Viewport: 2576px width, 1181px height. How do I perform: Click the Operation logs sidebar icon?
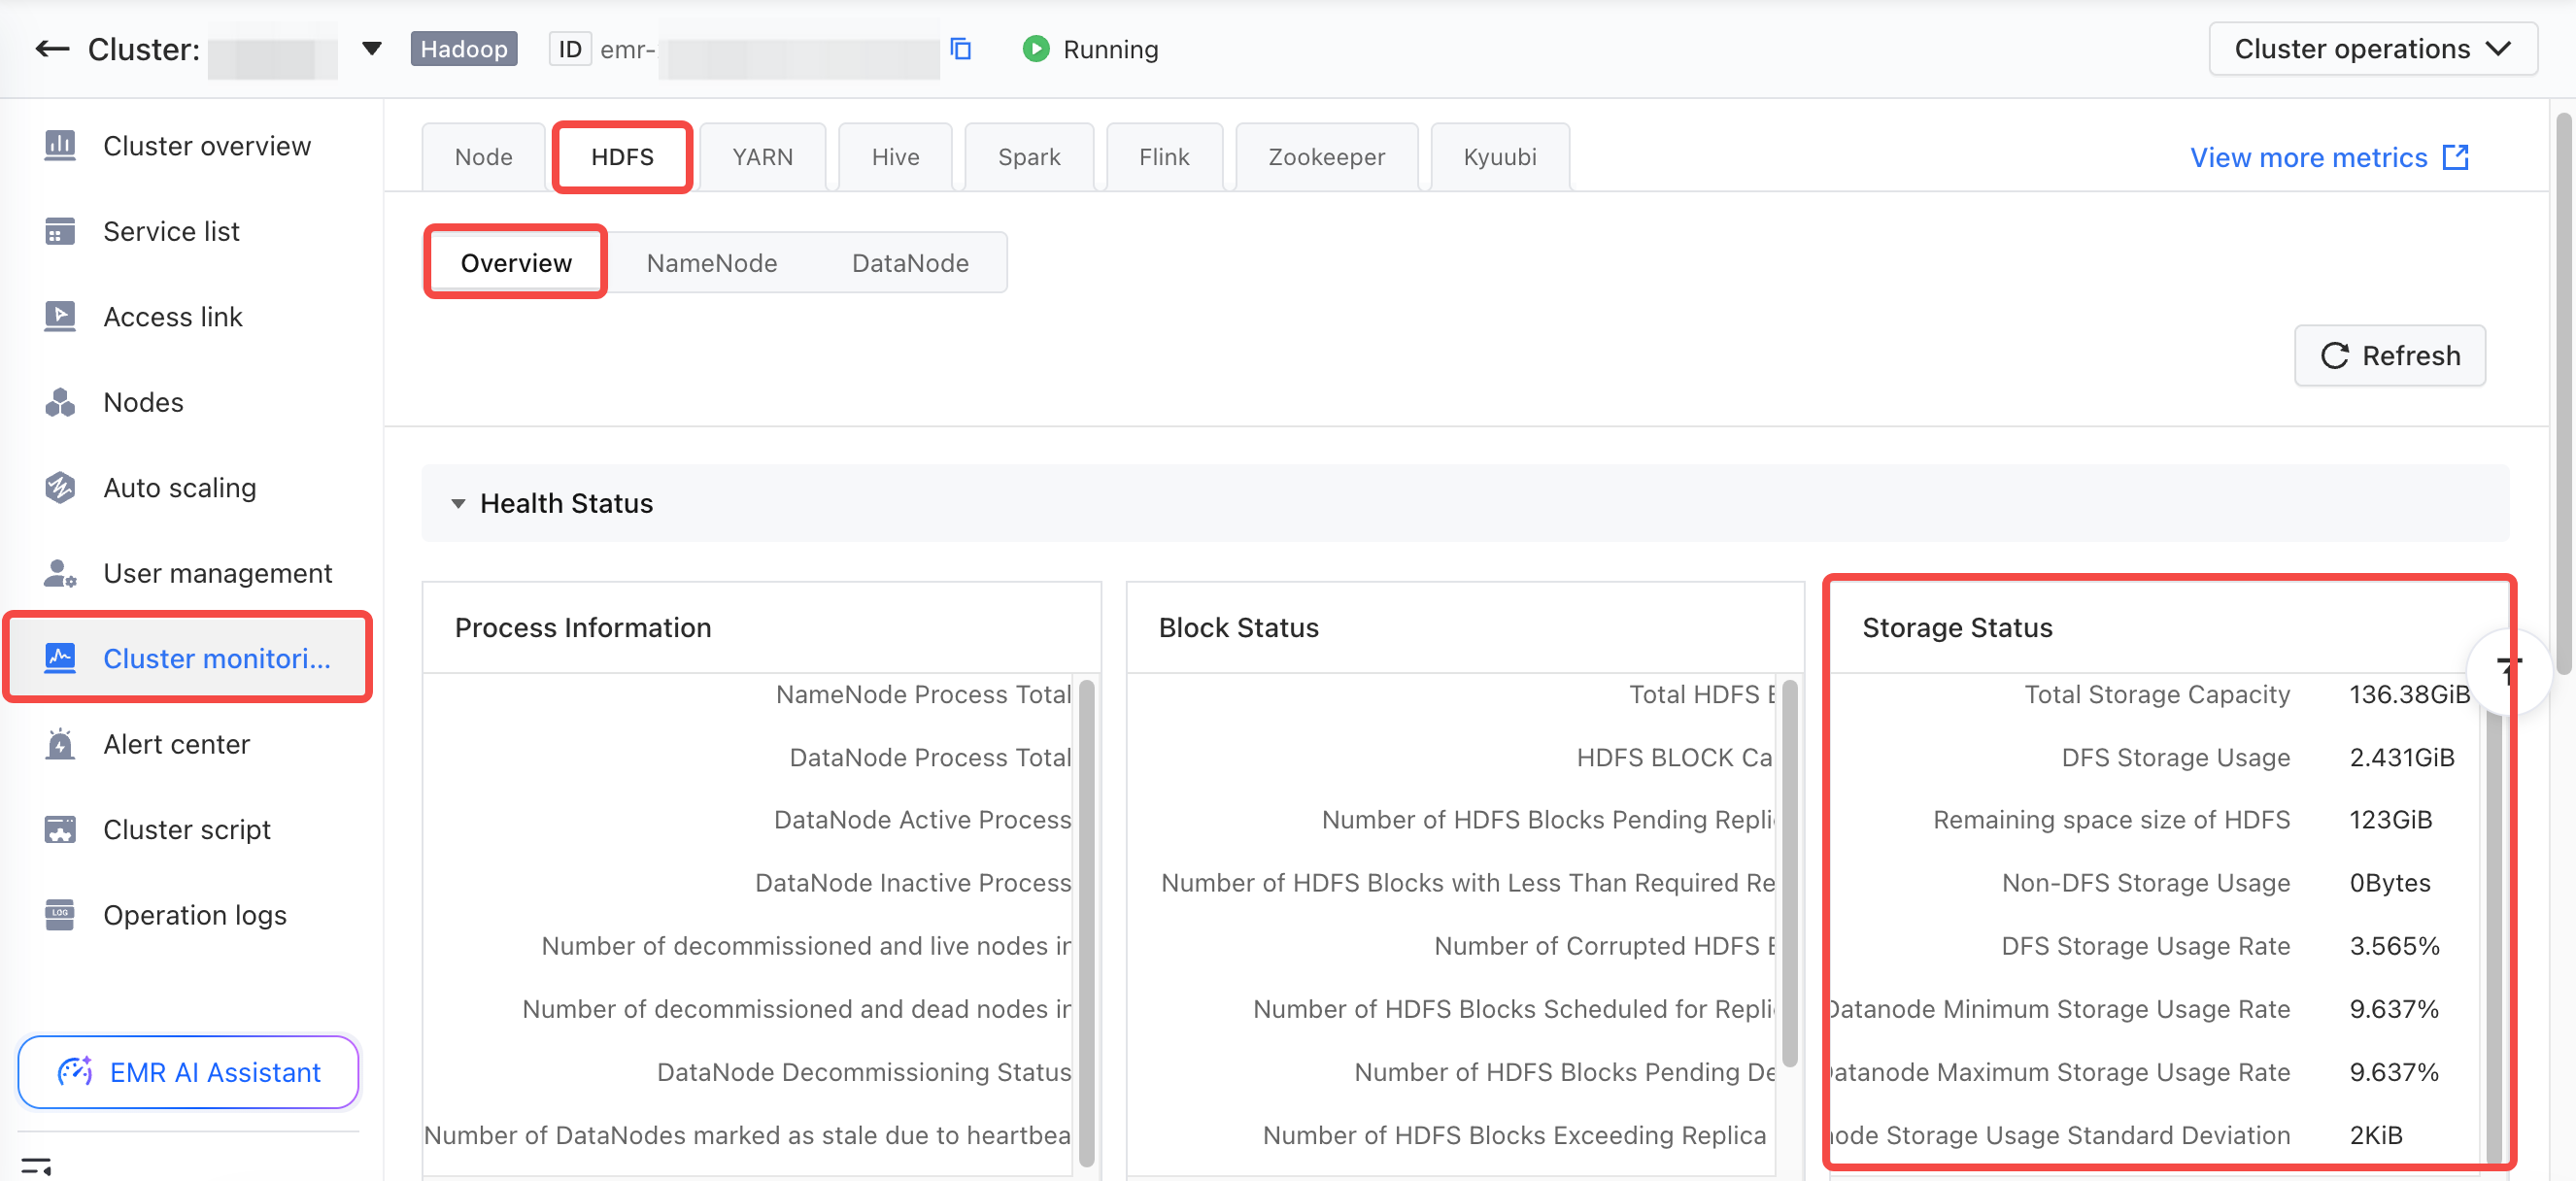pyautogui.click(x=60, y=915)
